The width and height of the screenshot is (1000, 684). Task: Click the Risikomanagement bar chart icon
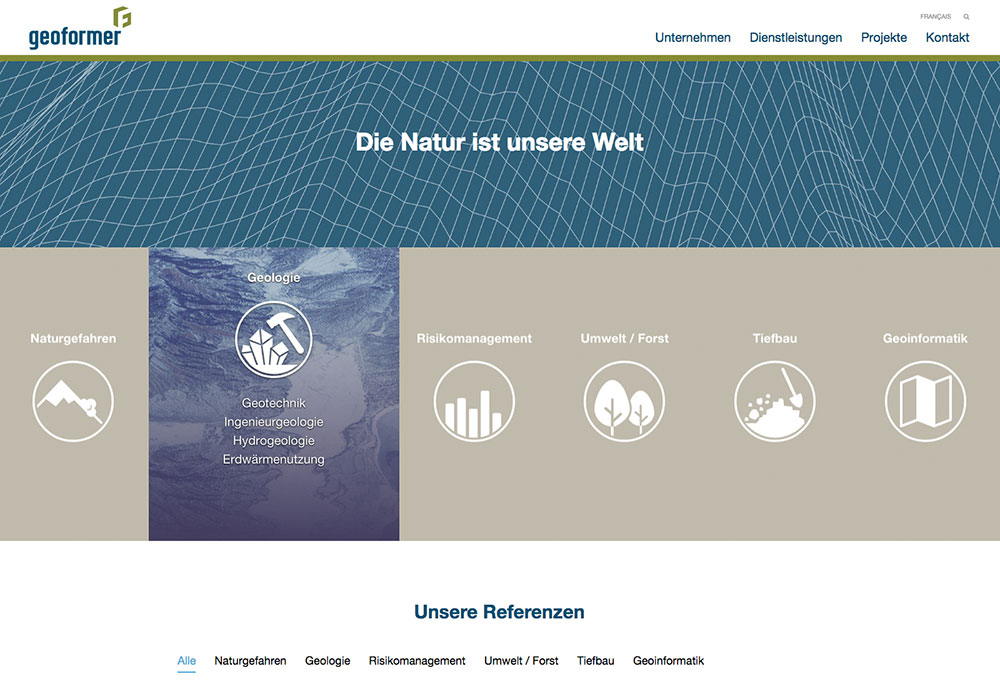coord(474,401)
